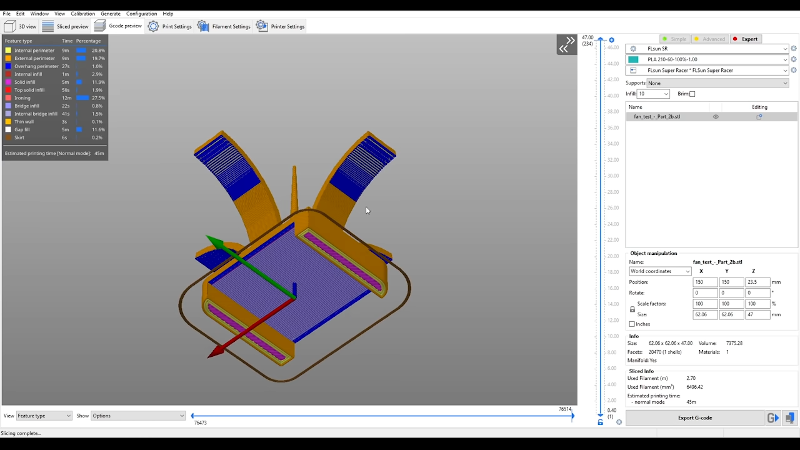800x450 pixels.
Task: Click the send G-code to printer icon
Action: click(x=773, y=418)
